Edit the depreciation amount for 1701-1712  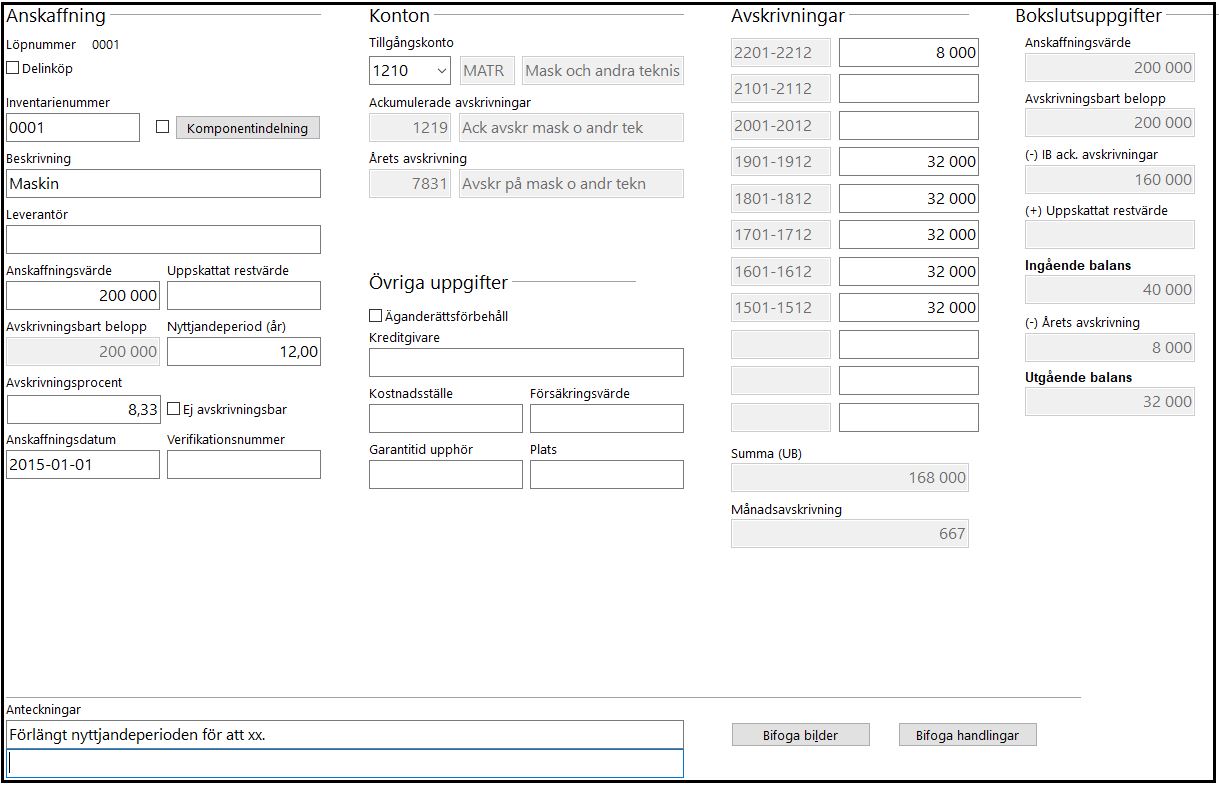pyautogui.click(x=909, y=235)
